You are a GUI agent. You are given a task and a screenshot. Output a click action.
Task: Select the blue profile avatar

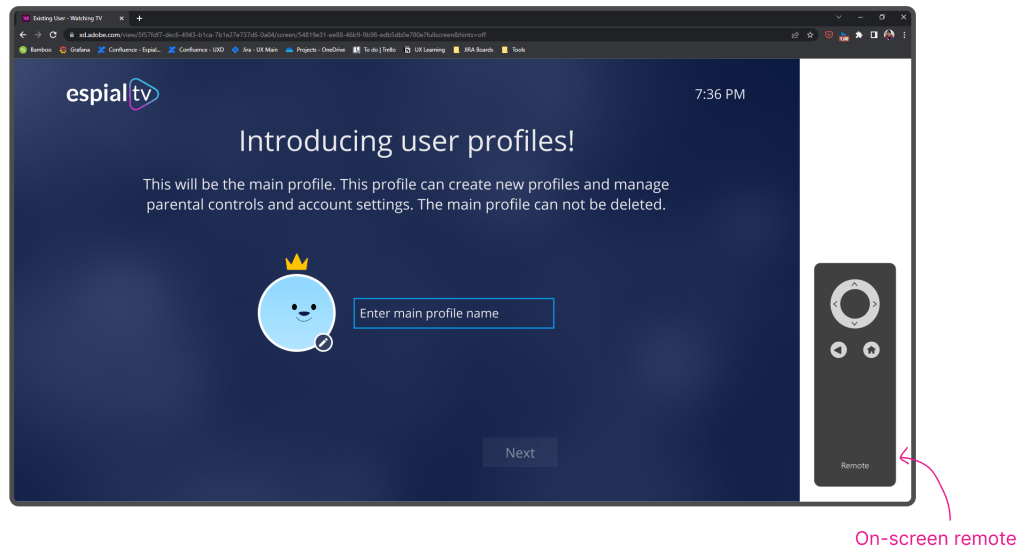point(295,312)
